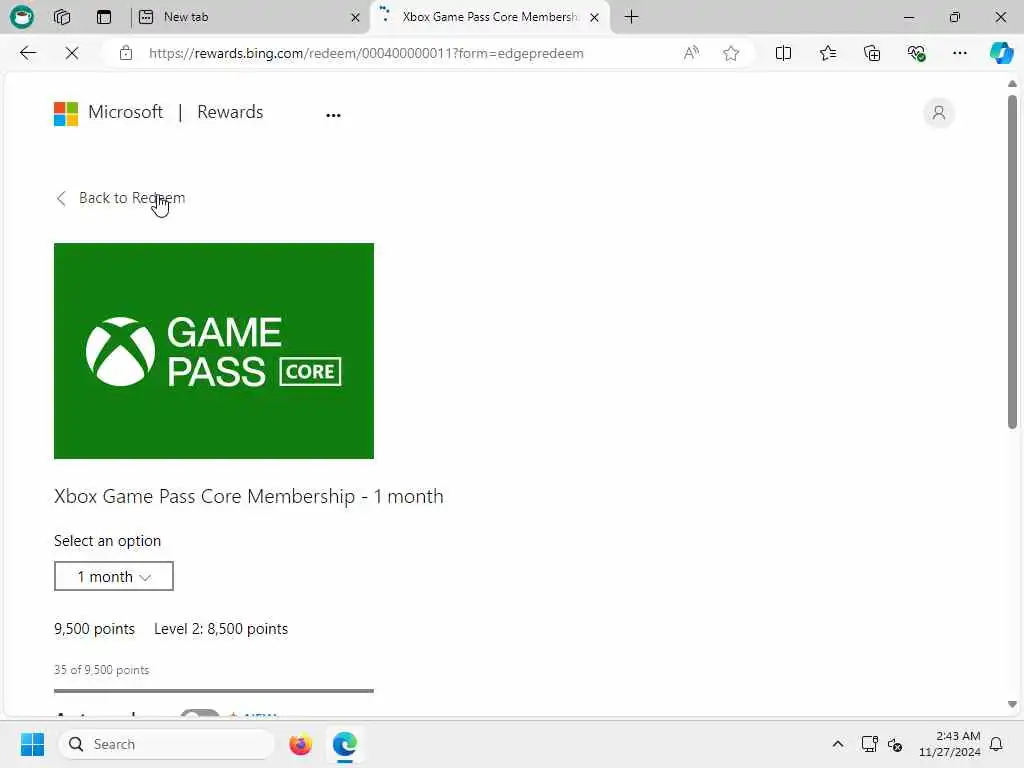Open the Read aloud icon
The image size is (1024, 768).
691,53
